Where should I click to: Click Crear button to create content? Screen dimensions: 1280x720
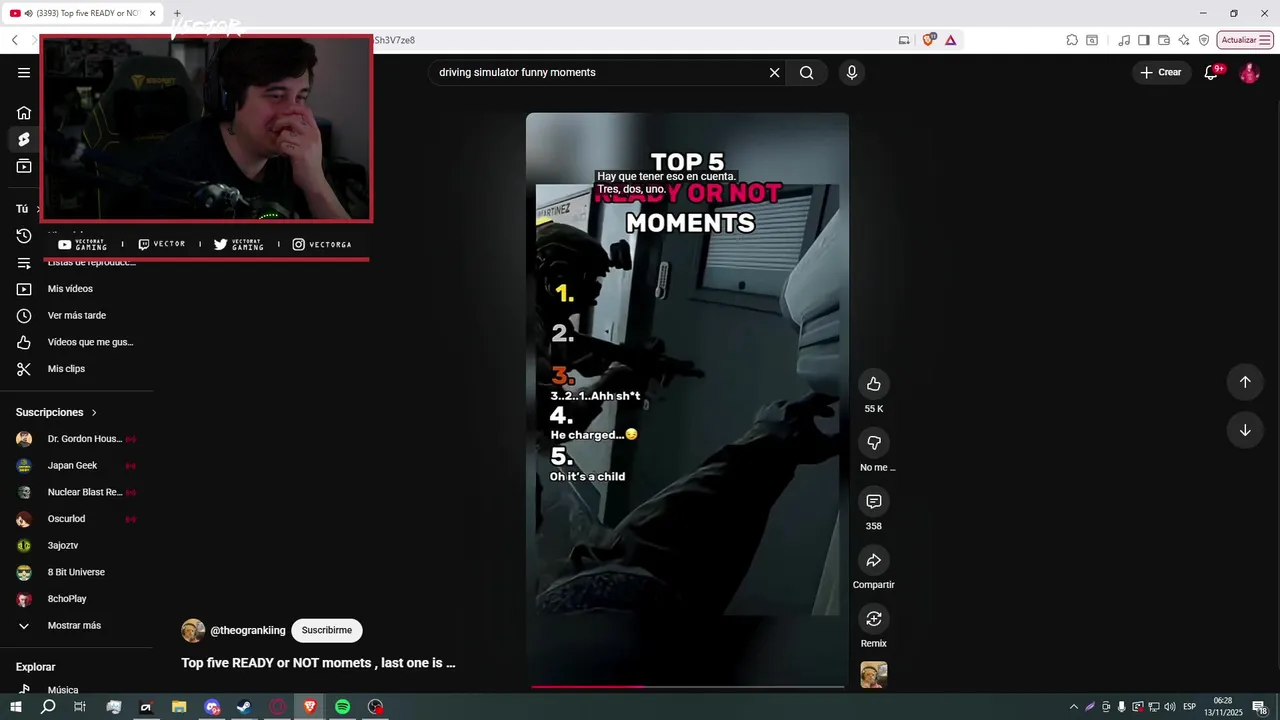(x=1161, y=72)
